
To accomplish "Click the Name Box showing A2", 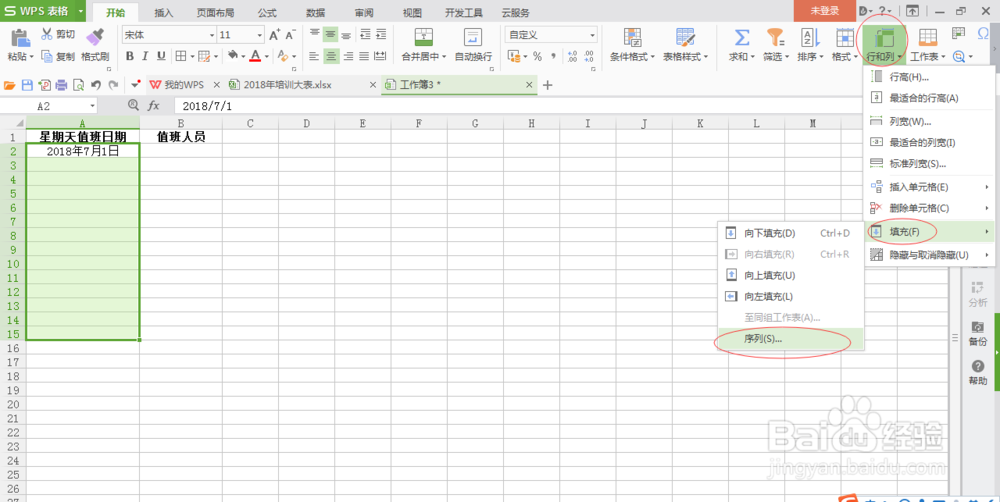I will (50, 106).
